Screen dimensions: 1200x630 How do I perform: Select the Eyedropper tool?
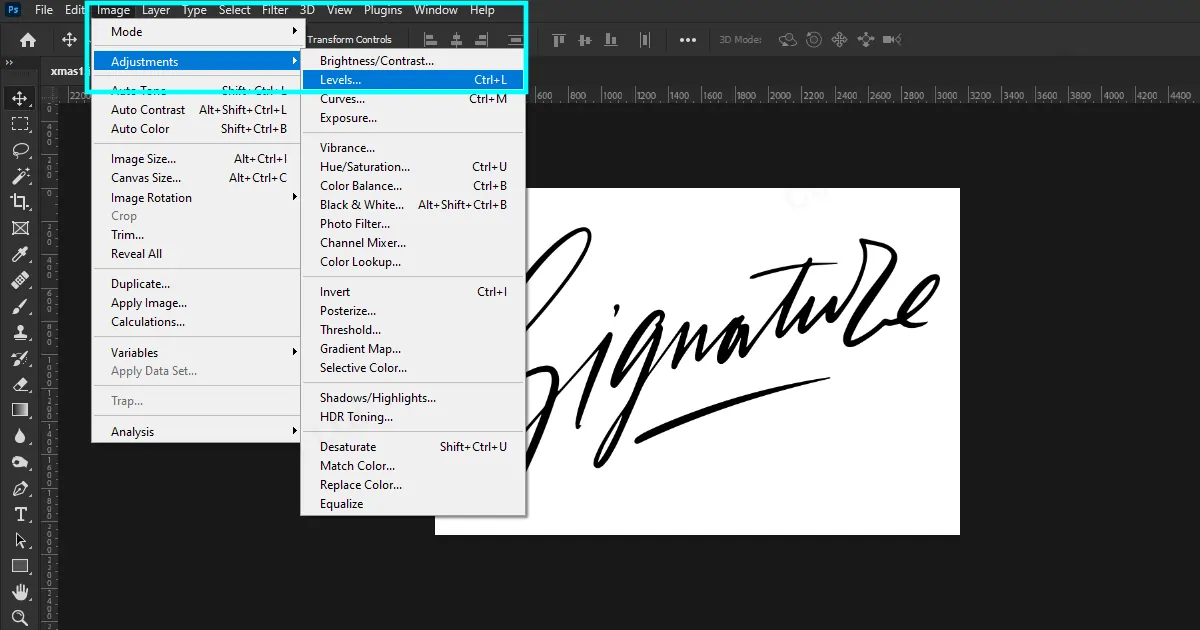[20, 254]
